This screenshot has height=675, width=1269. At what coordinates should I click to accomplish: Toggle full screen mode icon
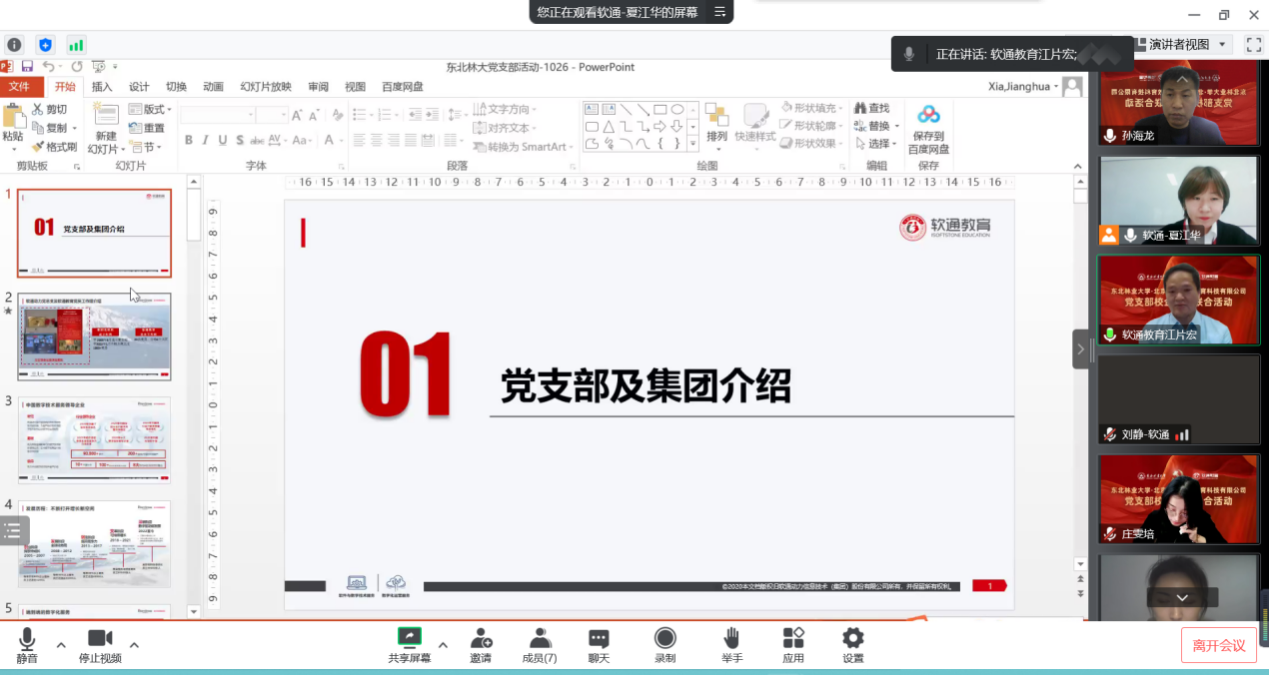[x=1253, y=44]
